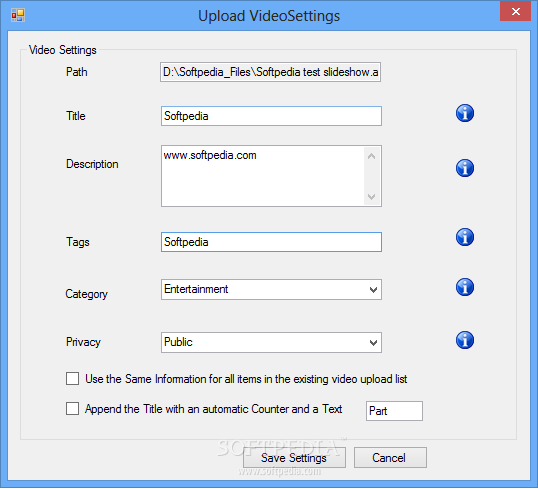538x489 pixels.
Task: Click the info icon next to Title
Action: pos(465,113)
